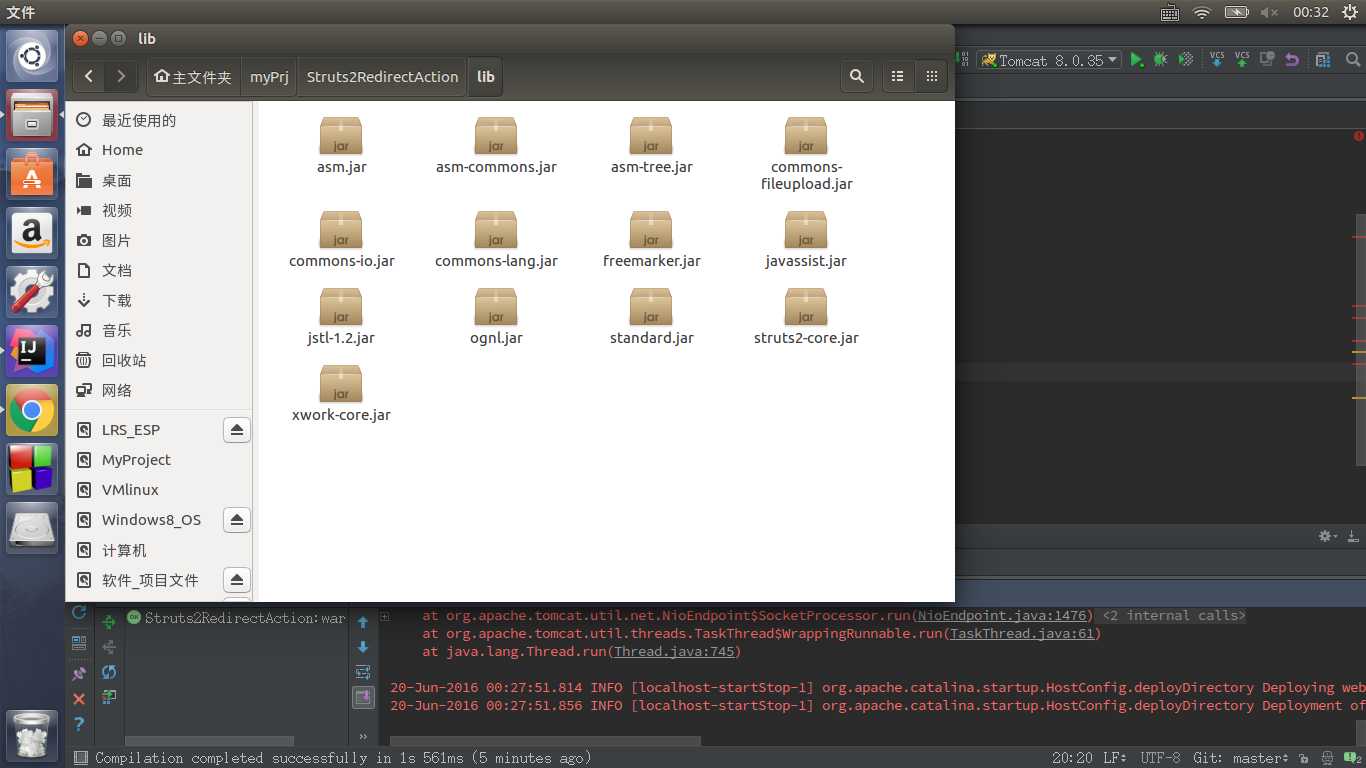This screenshot has height=768, width=1366.
Task: Navigate to Struts2RedirectAction breadcrumb
Action: (382, 77)
